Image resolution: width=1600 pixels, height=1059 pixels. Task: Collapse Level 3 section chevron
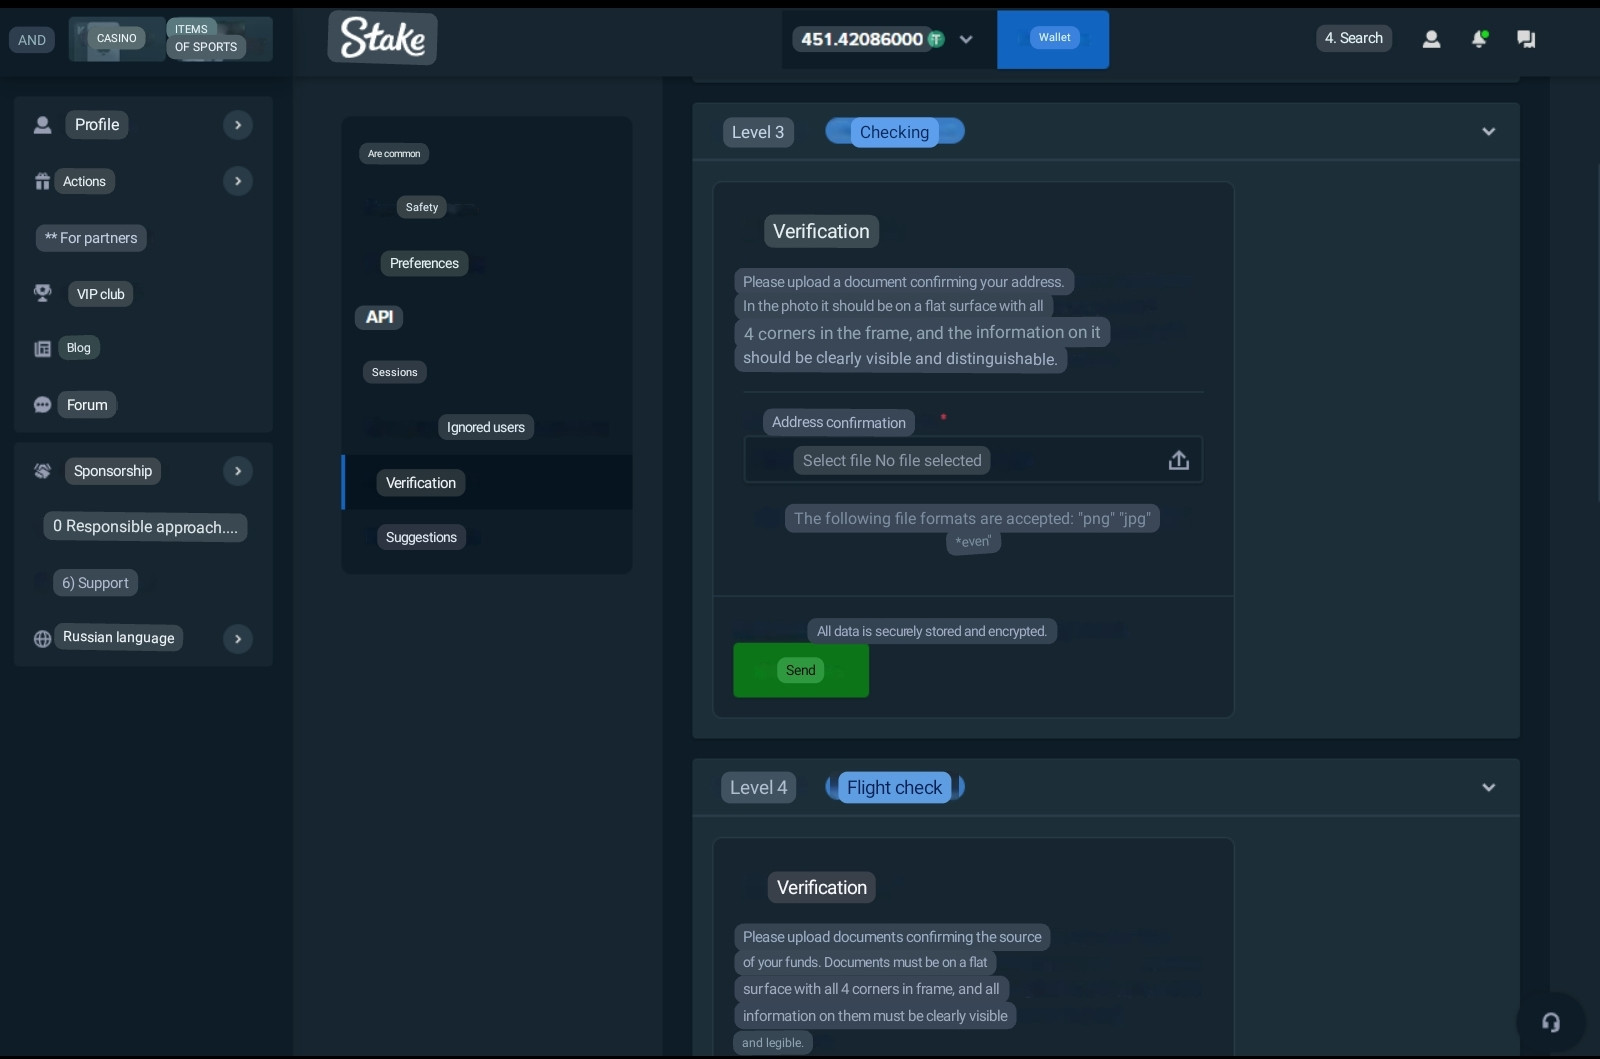[x=1488, y=131]
